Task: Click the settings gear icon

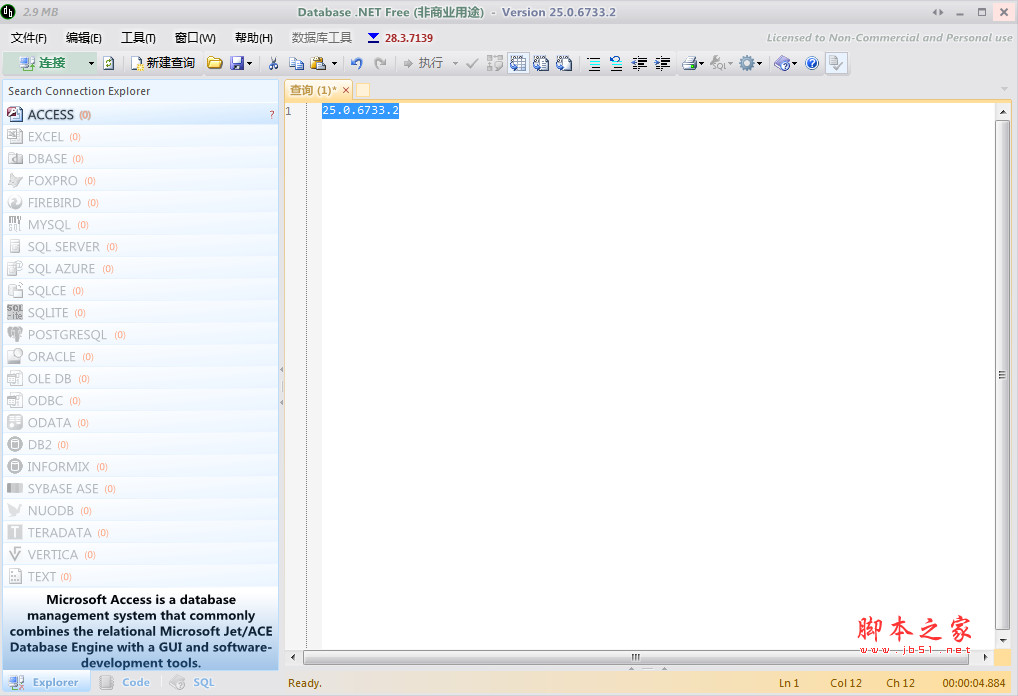Action: click(x=747, y=63)
